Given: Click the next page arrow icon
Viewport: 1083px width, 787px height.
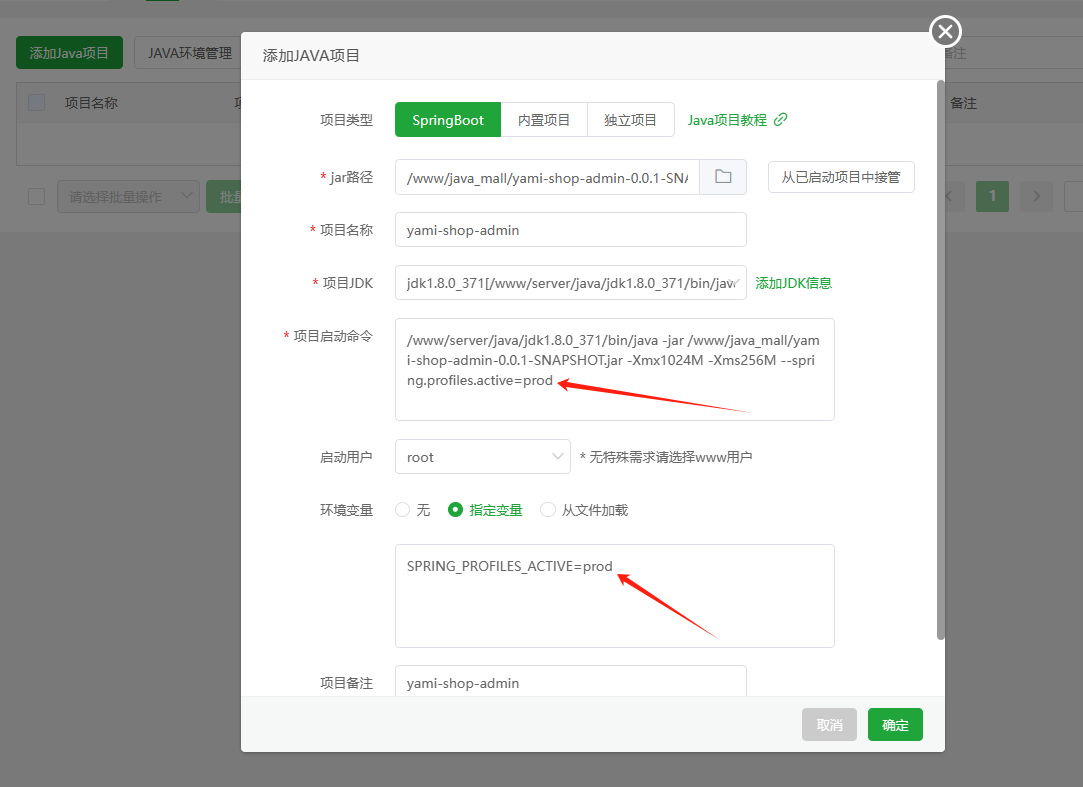Looking at the screenshot, I should pyautogui.click(x=1036, y=196).
